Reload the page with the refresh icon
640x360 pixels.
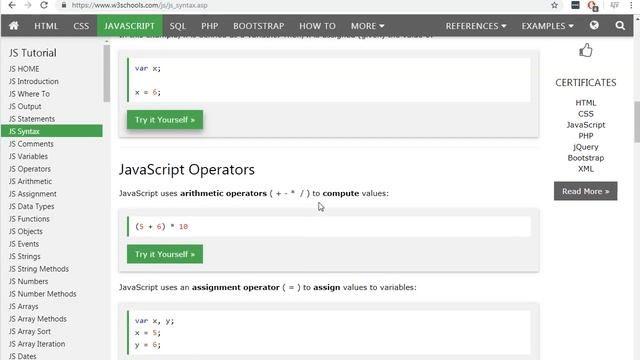[x=44, y=5]
